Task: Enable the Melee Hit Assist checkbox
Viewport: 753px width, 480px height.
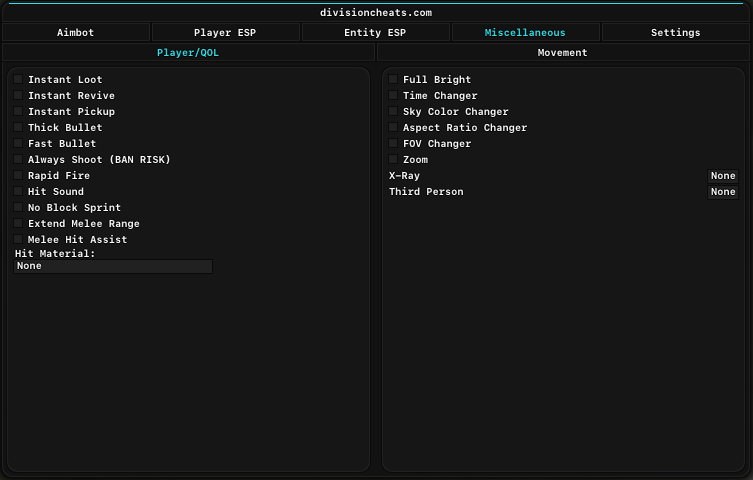Action: click(19, 239)
